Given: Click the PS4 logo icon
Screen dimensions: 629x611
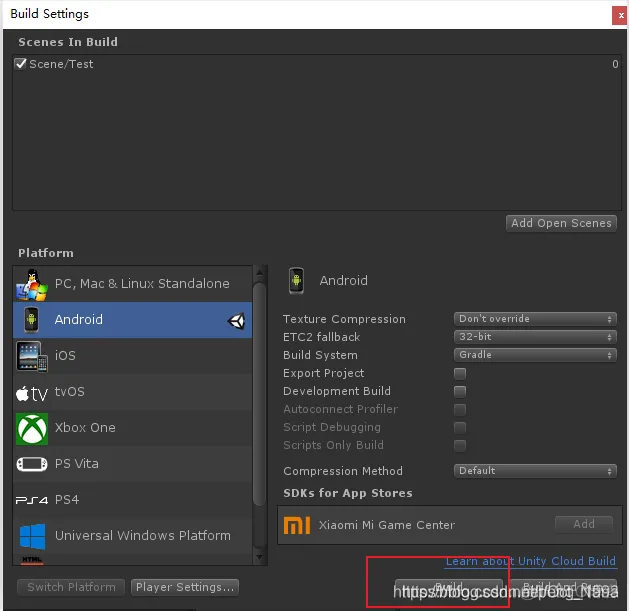Looking at the screenshot, I should tap(32, 500).
